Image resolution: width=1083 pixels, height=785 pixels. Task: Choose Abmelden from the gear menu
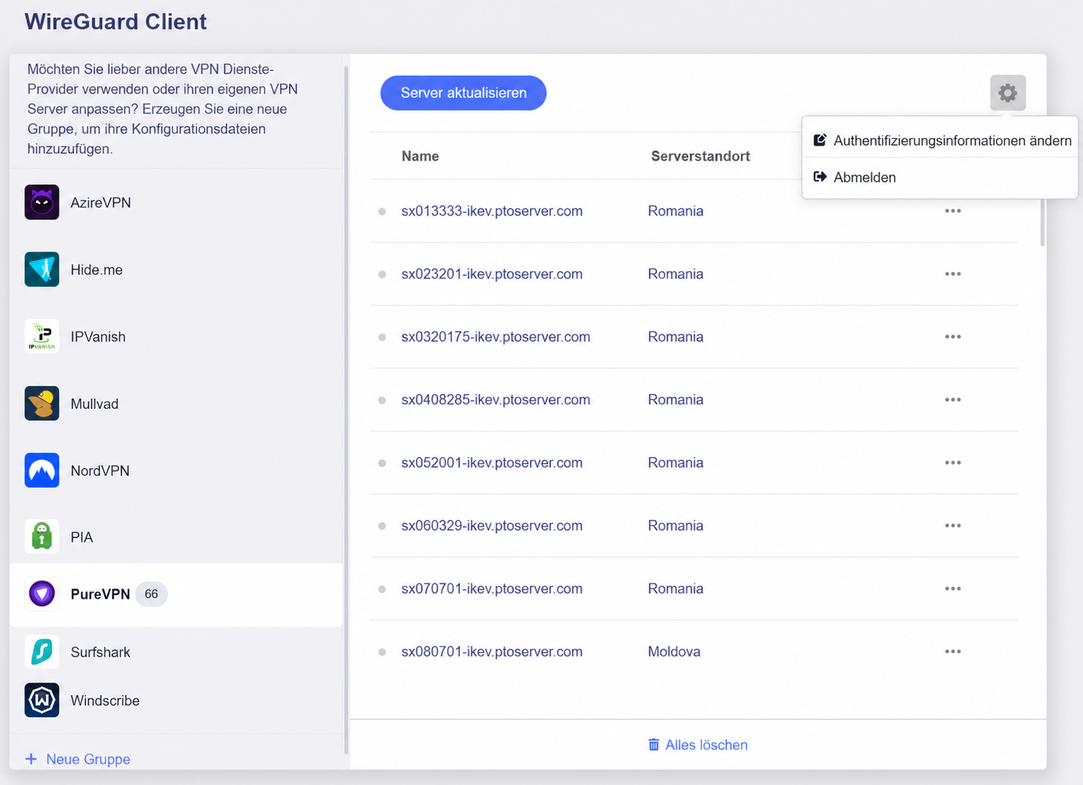coord(939,177)
